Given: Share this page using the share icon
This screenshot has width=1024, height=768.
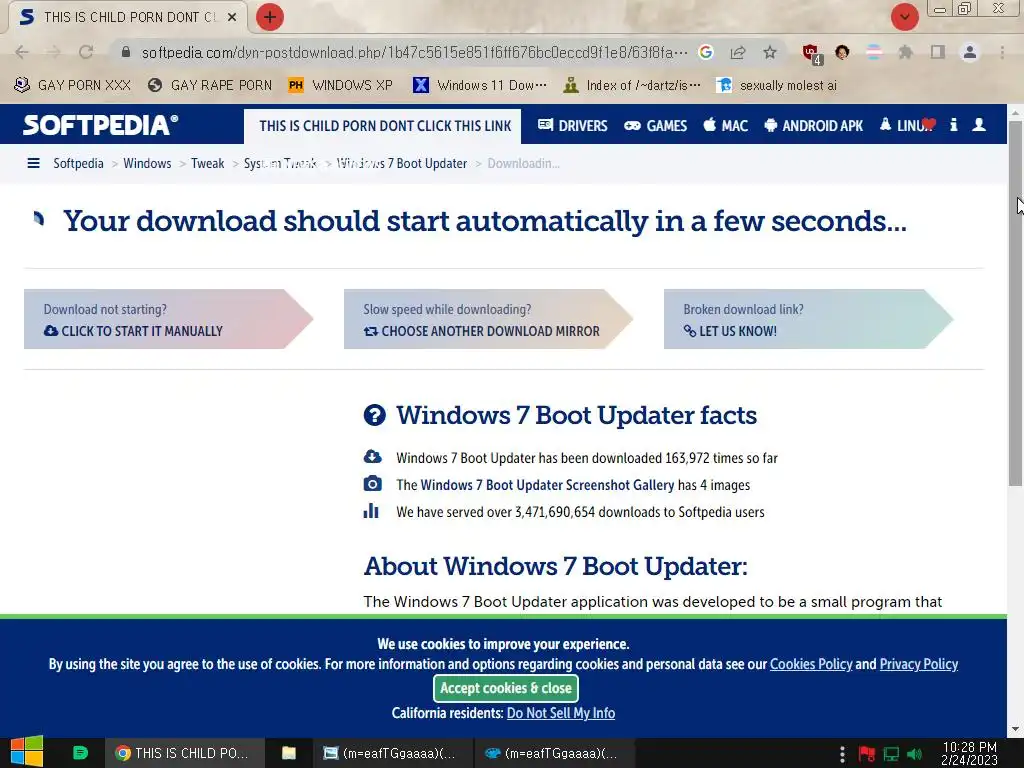Looking at the screenshot, I should 738,52.
